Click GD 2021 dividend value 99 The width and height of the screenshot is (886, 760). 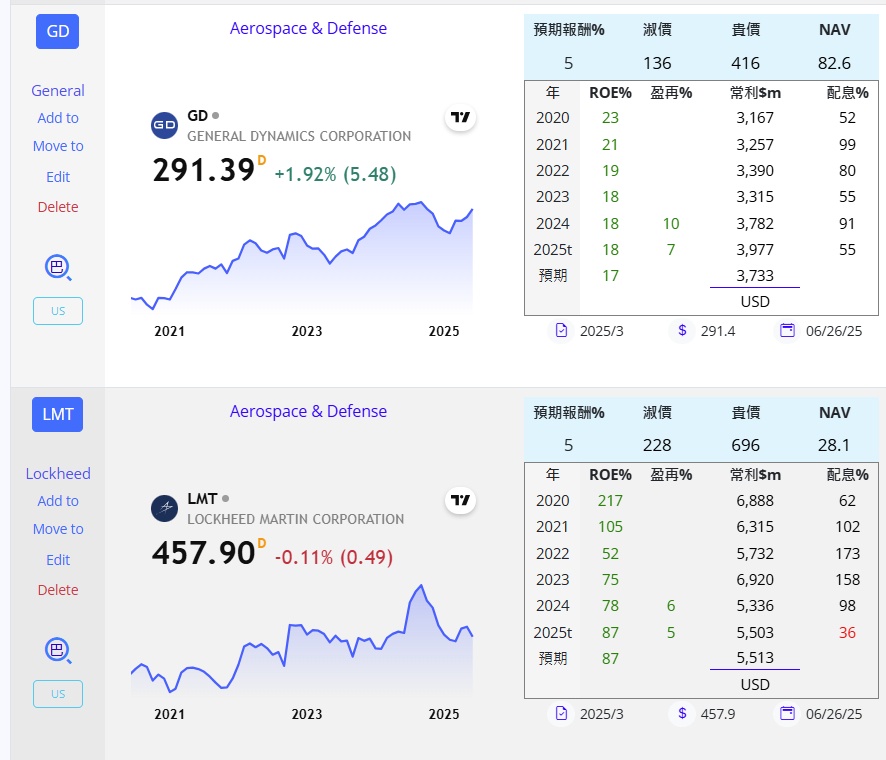coord(847,145)
